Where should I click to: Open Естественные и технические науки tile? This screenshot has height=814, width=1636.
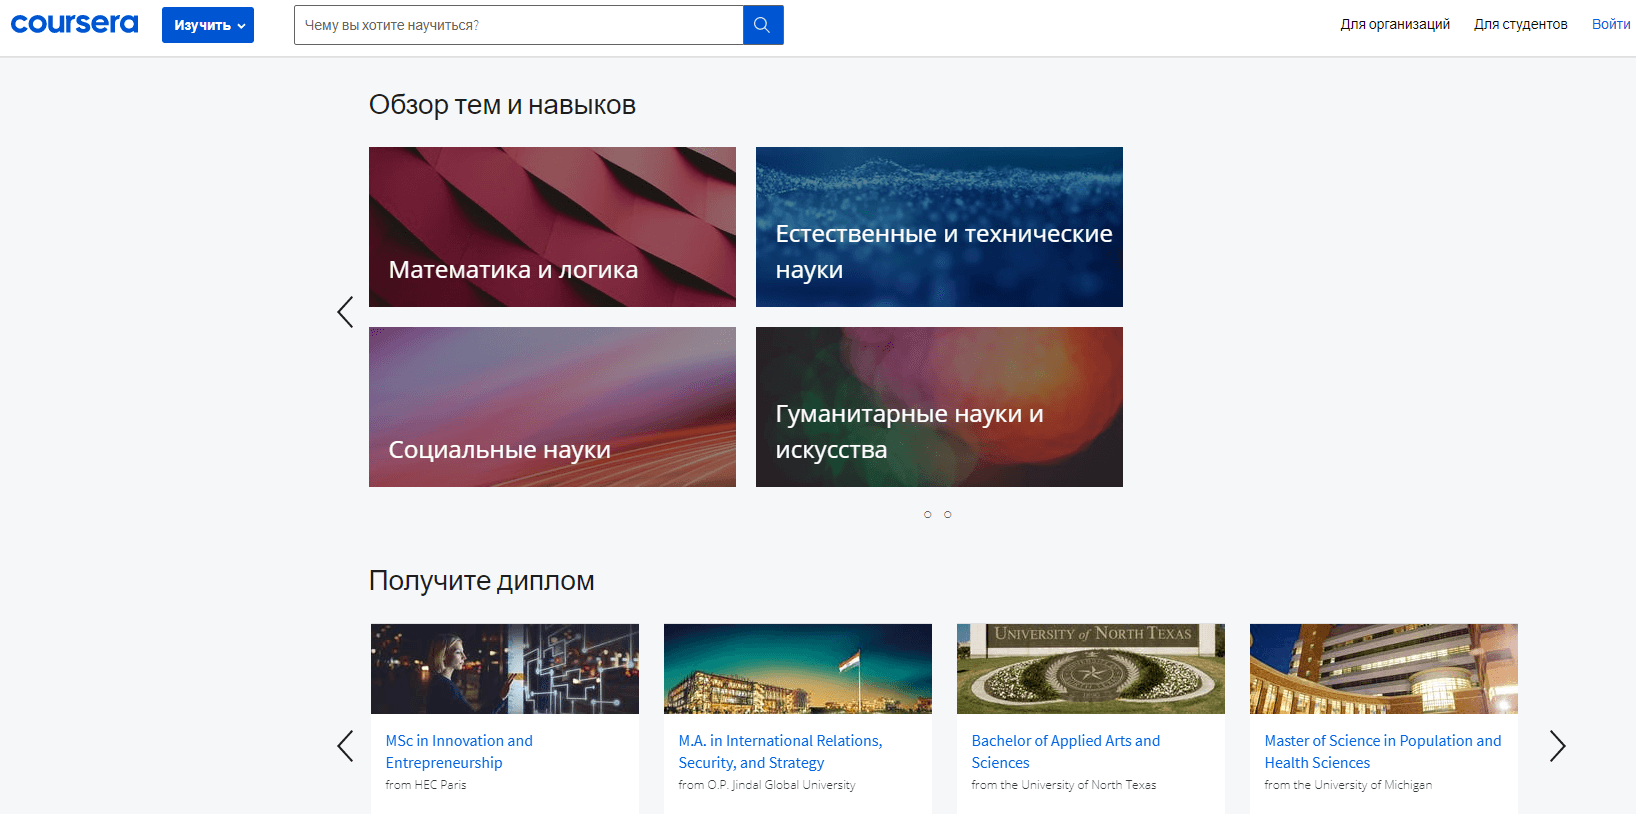939,227
